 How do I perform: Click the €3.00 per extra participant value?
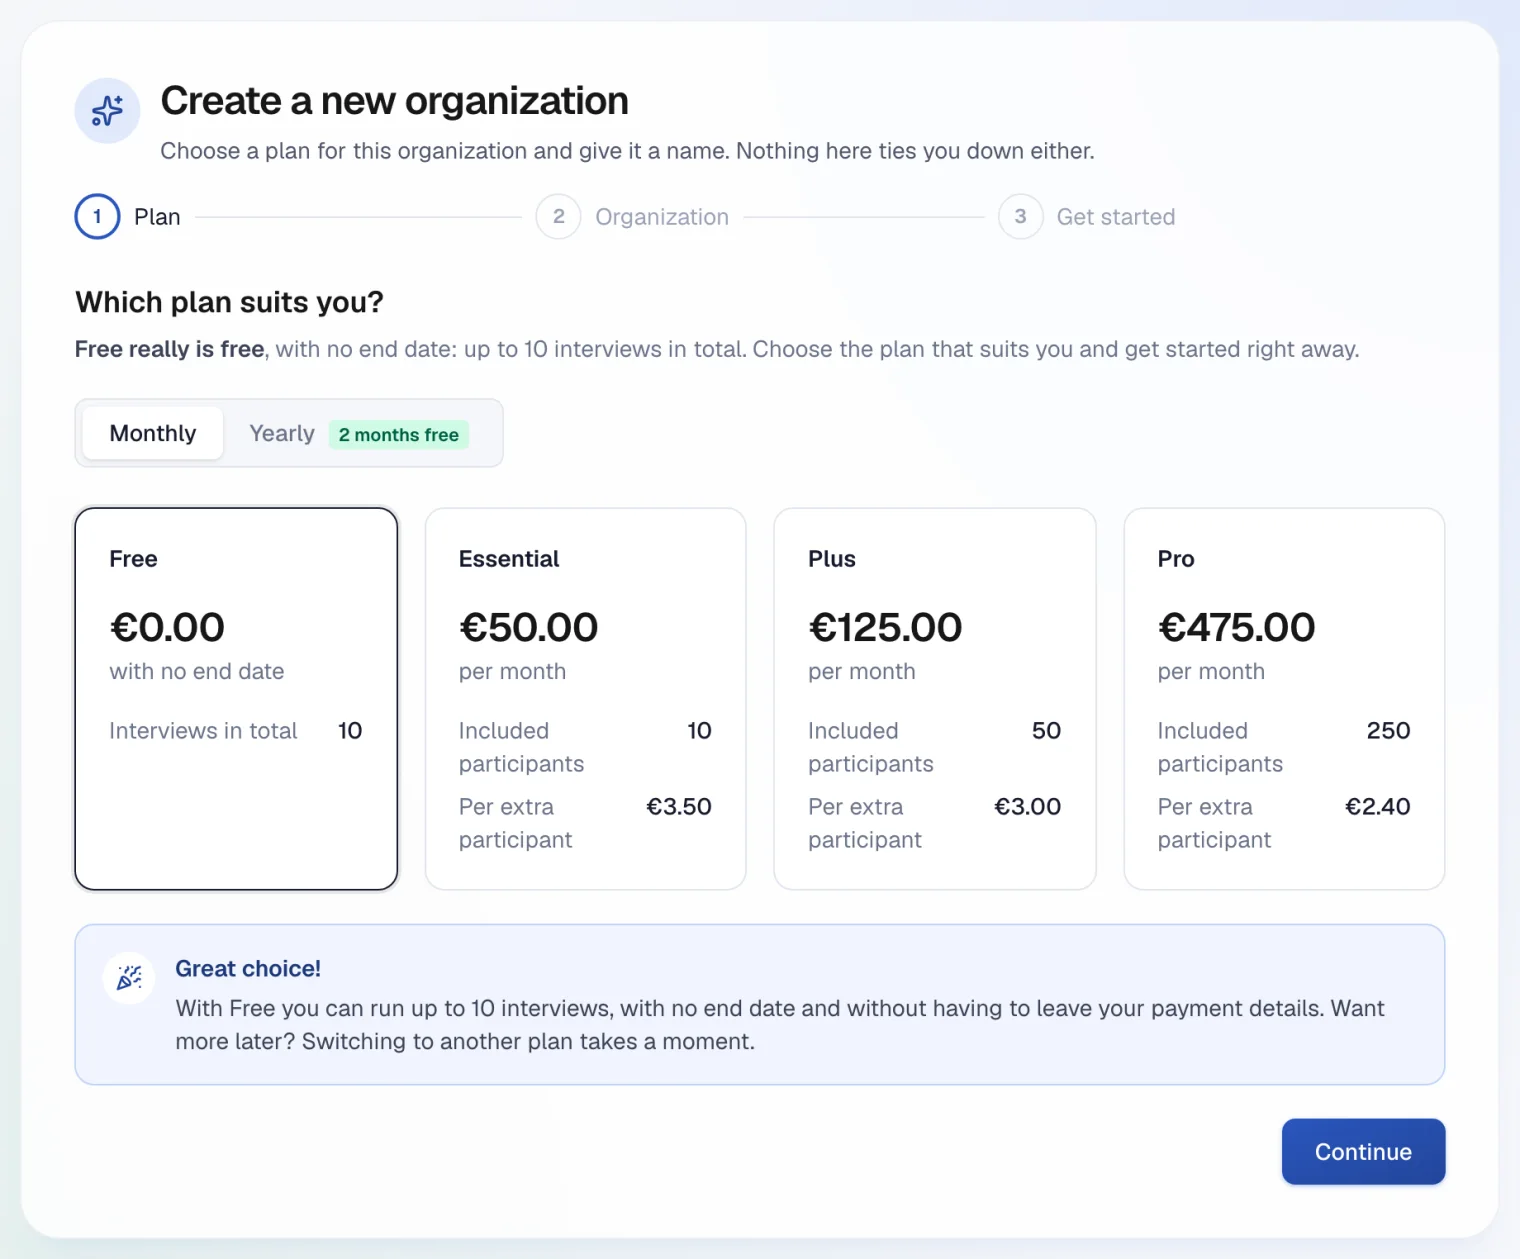1028,807
